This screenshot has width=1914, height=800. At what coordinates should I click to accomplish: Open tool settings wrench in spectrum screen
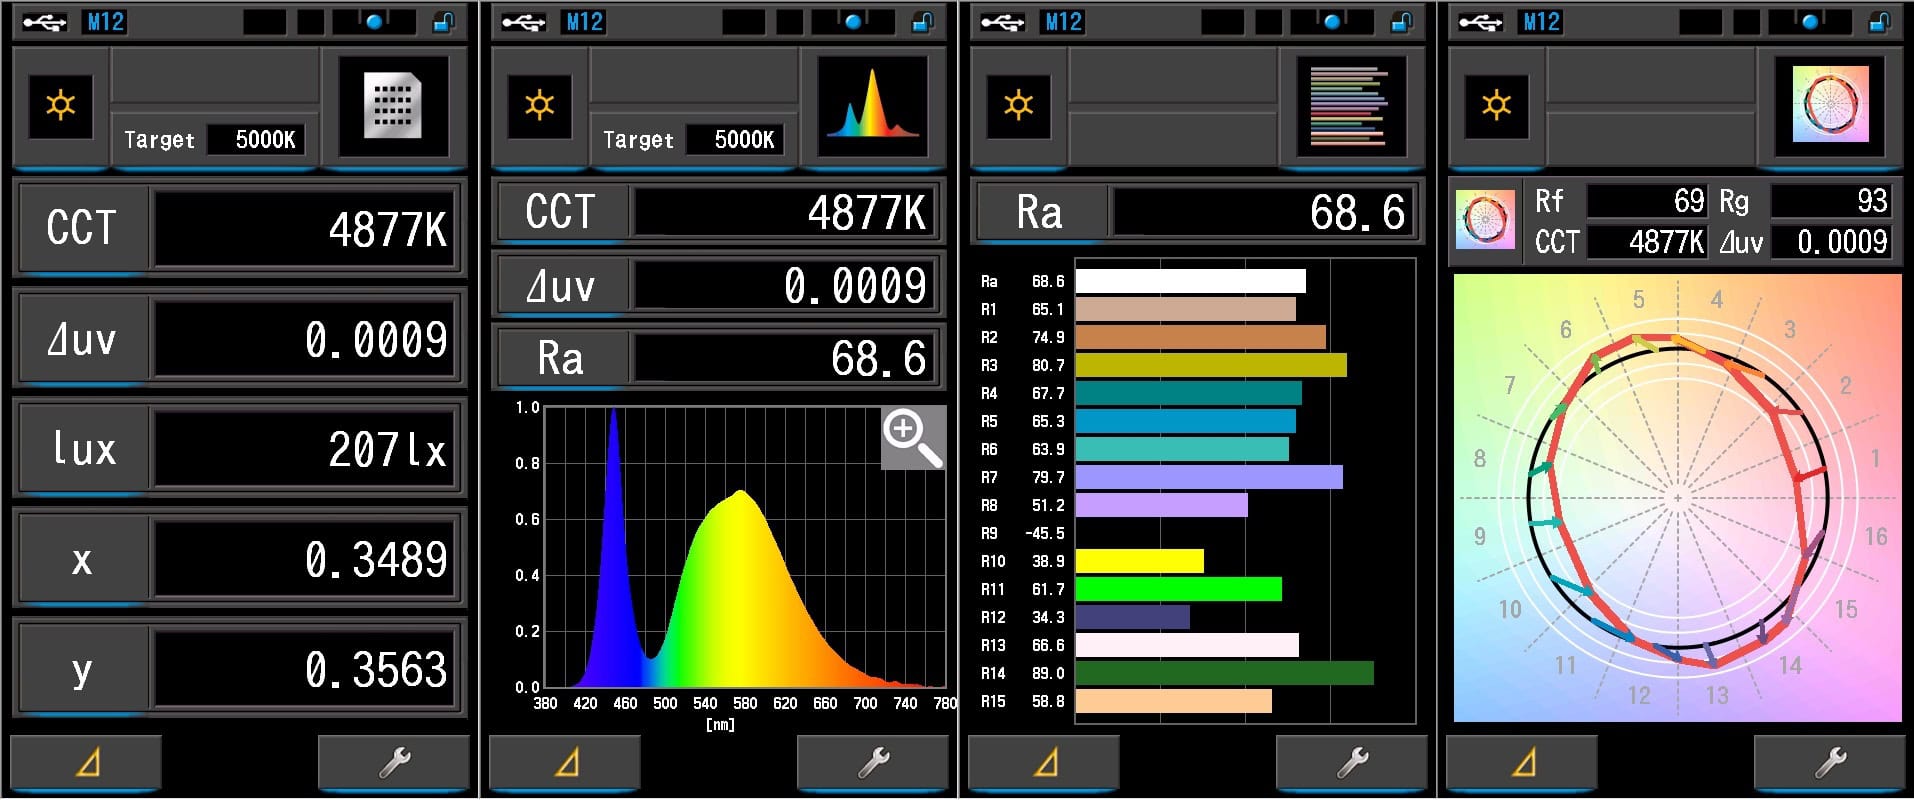click(x=873, y=763)
